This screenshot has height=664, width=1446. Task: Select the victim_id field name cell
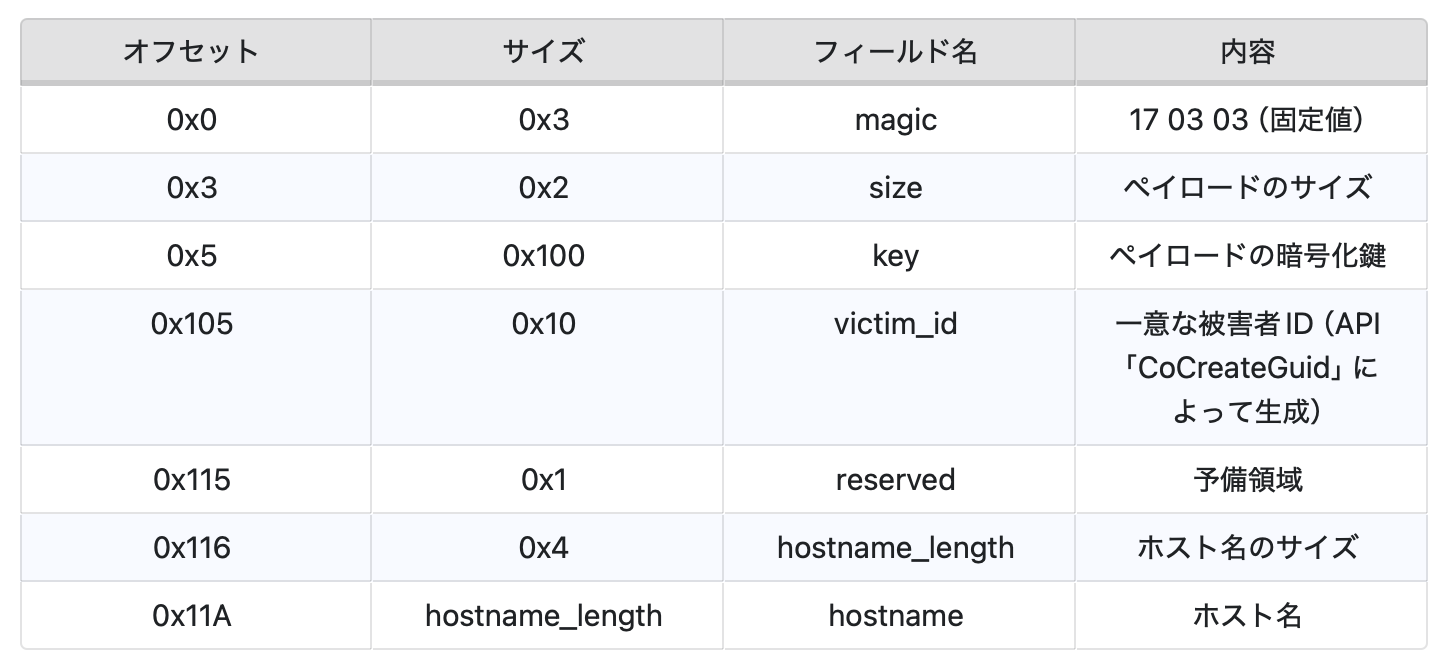point(895,324)
